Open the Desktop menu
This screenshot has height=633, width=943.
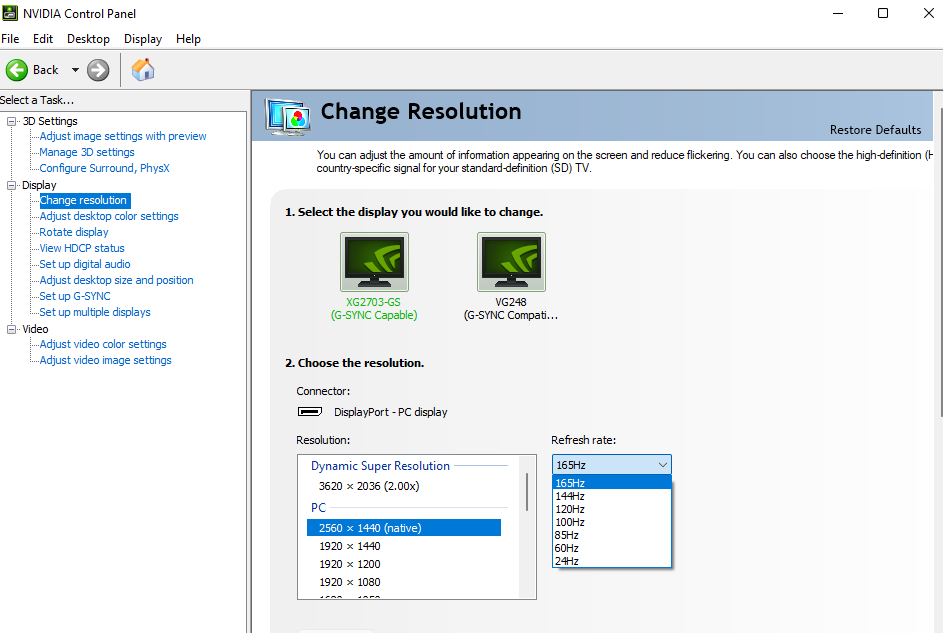[88, 38]
